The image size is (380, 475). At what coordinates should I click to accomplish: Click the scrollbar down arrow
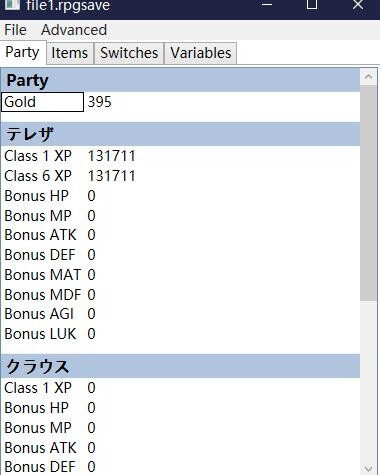tap(369, 468)
